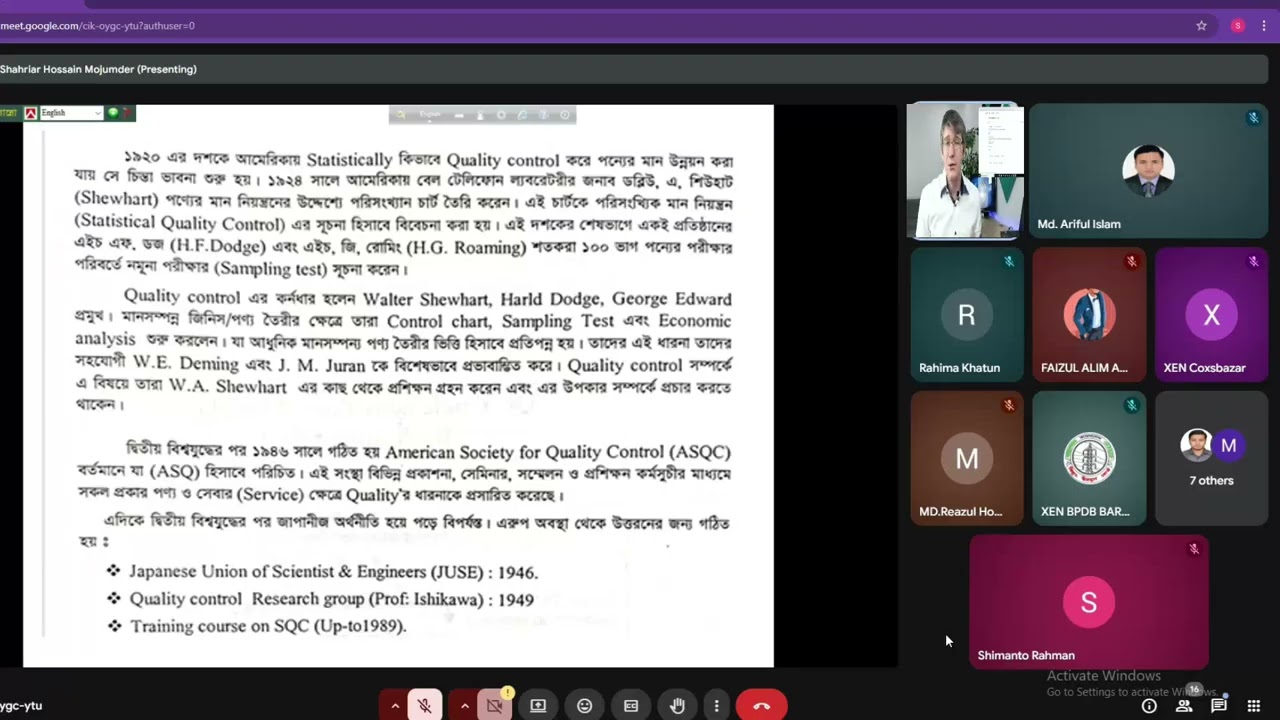Click the Present now screen-share button
The width and height of the screenshot is (1280, 720).
click(538, 706)
